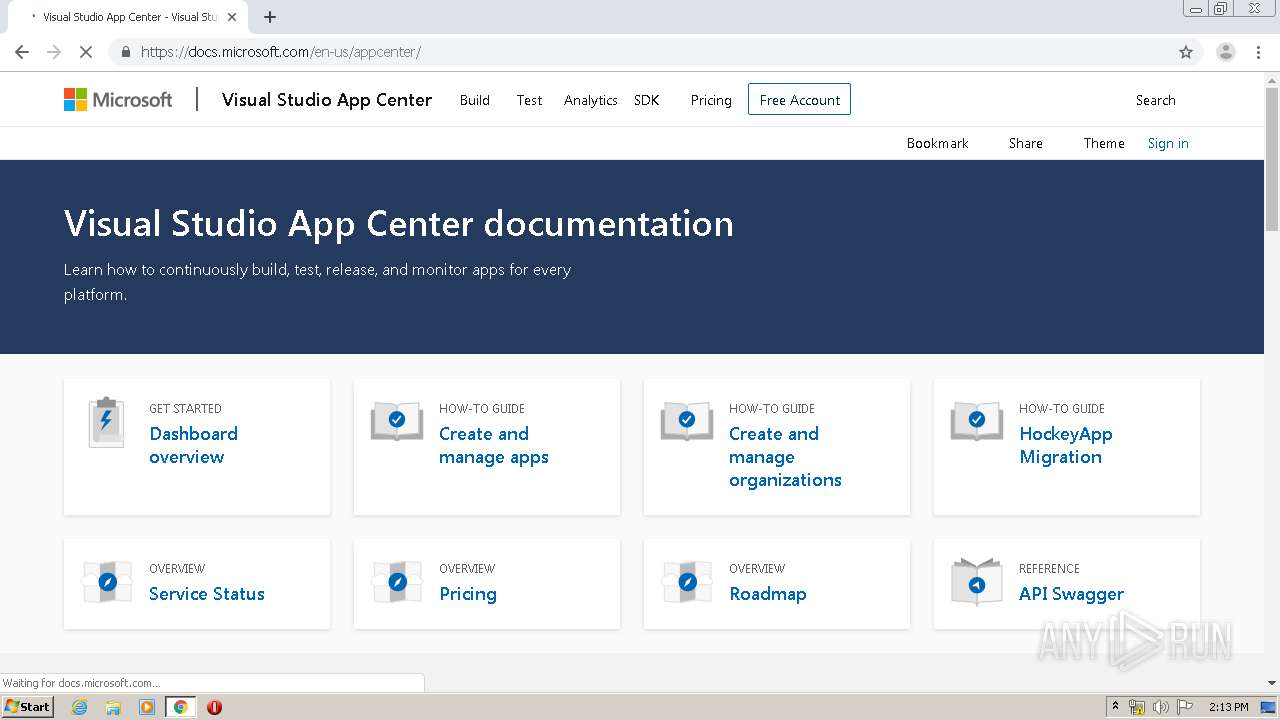
Task: Open the Analytics menu item
Action: pos(590,100)
